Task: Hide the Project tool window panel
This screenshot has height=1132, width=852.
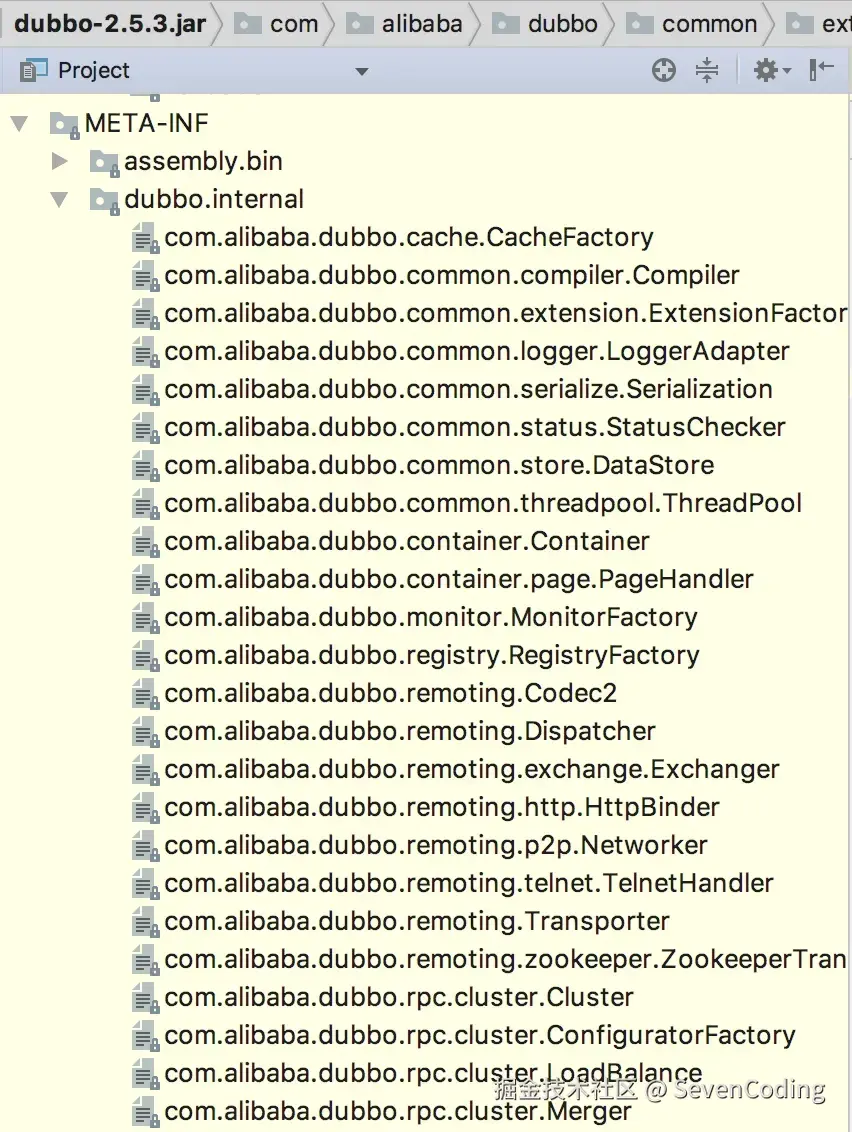Action: click(x=821, y=70)
